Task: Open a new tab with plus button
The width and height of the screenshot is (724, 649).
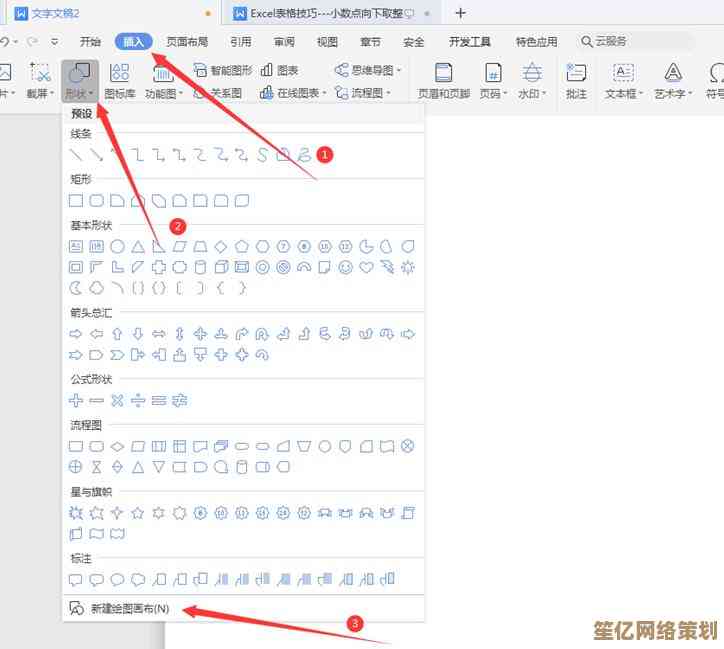Action: 460,13
